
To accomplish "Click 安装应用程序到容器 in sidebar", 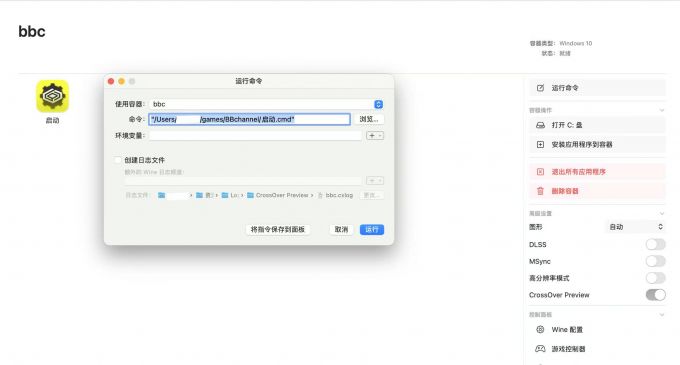I will [597, 144].
